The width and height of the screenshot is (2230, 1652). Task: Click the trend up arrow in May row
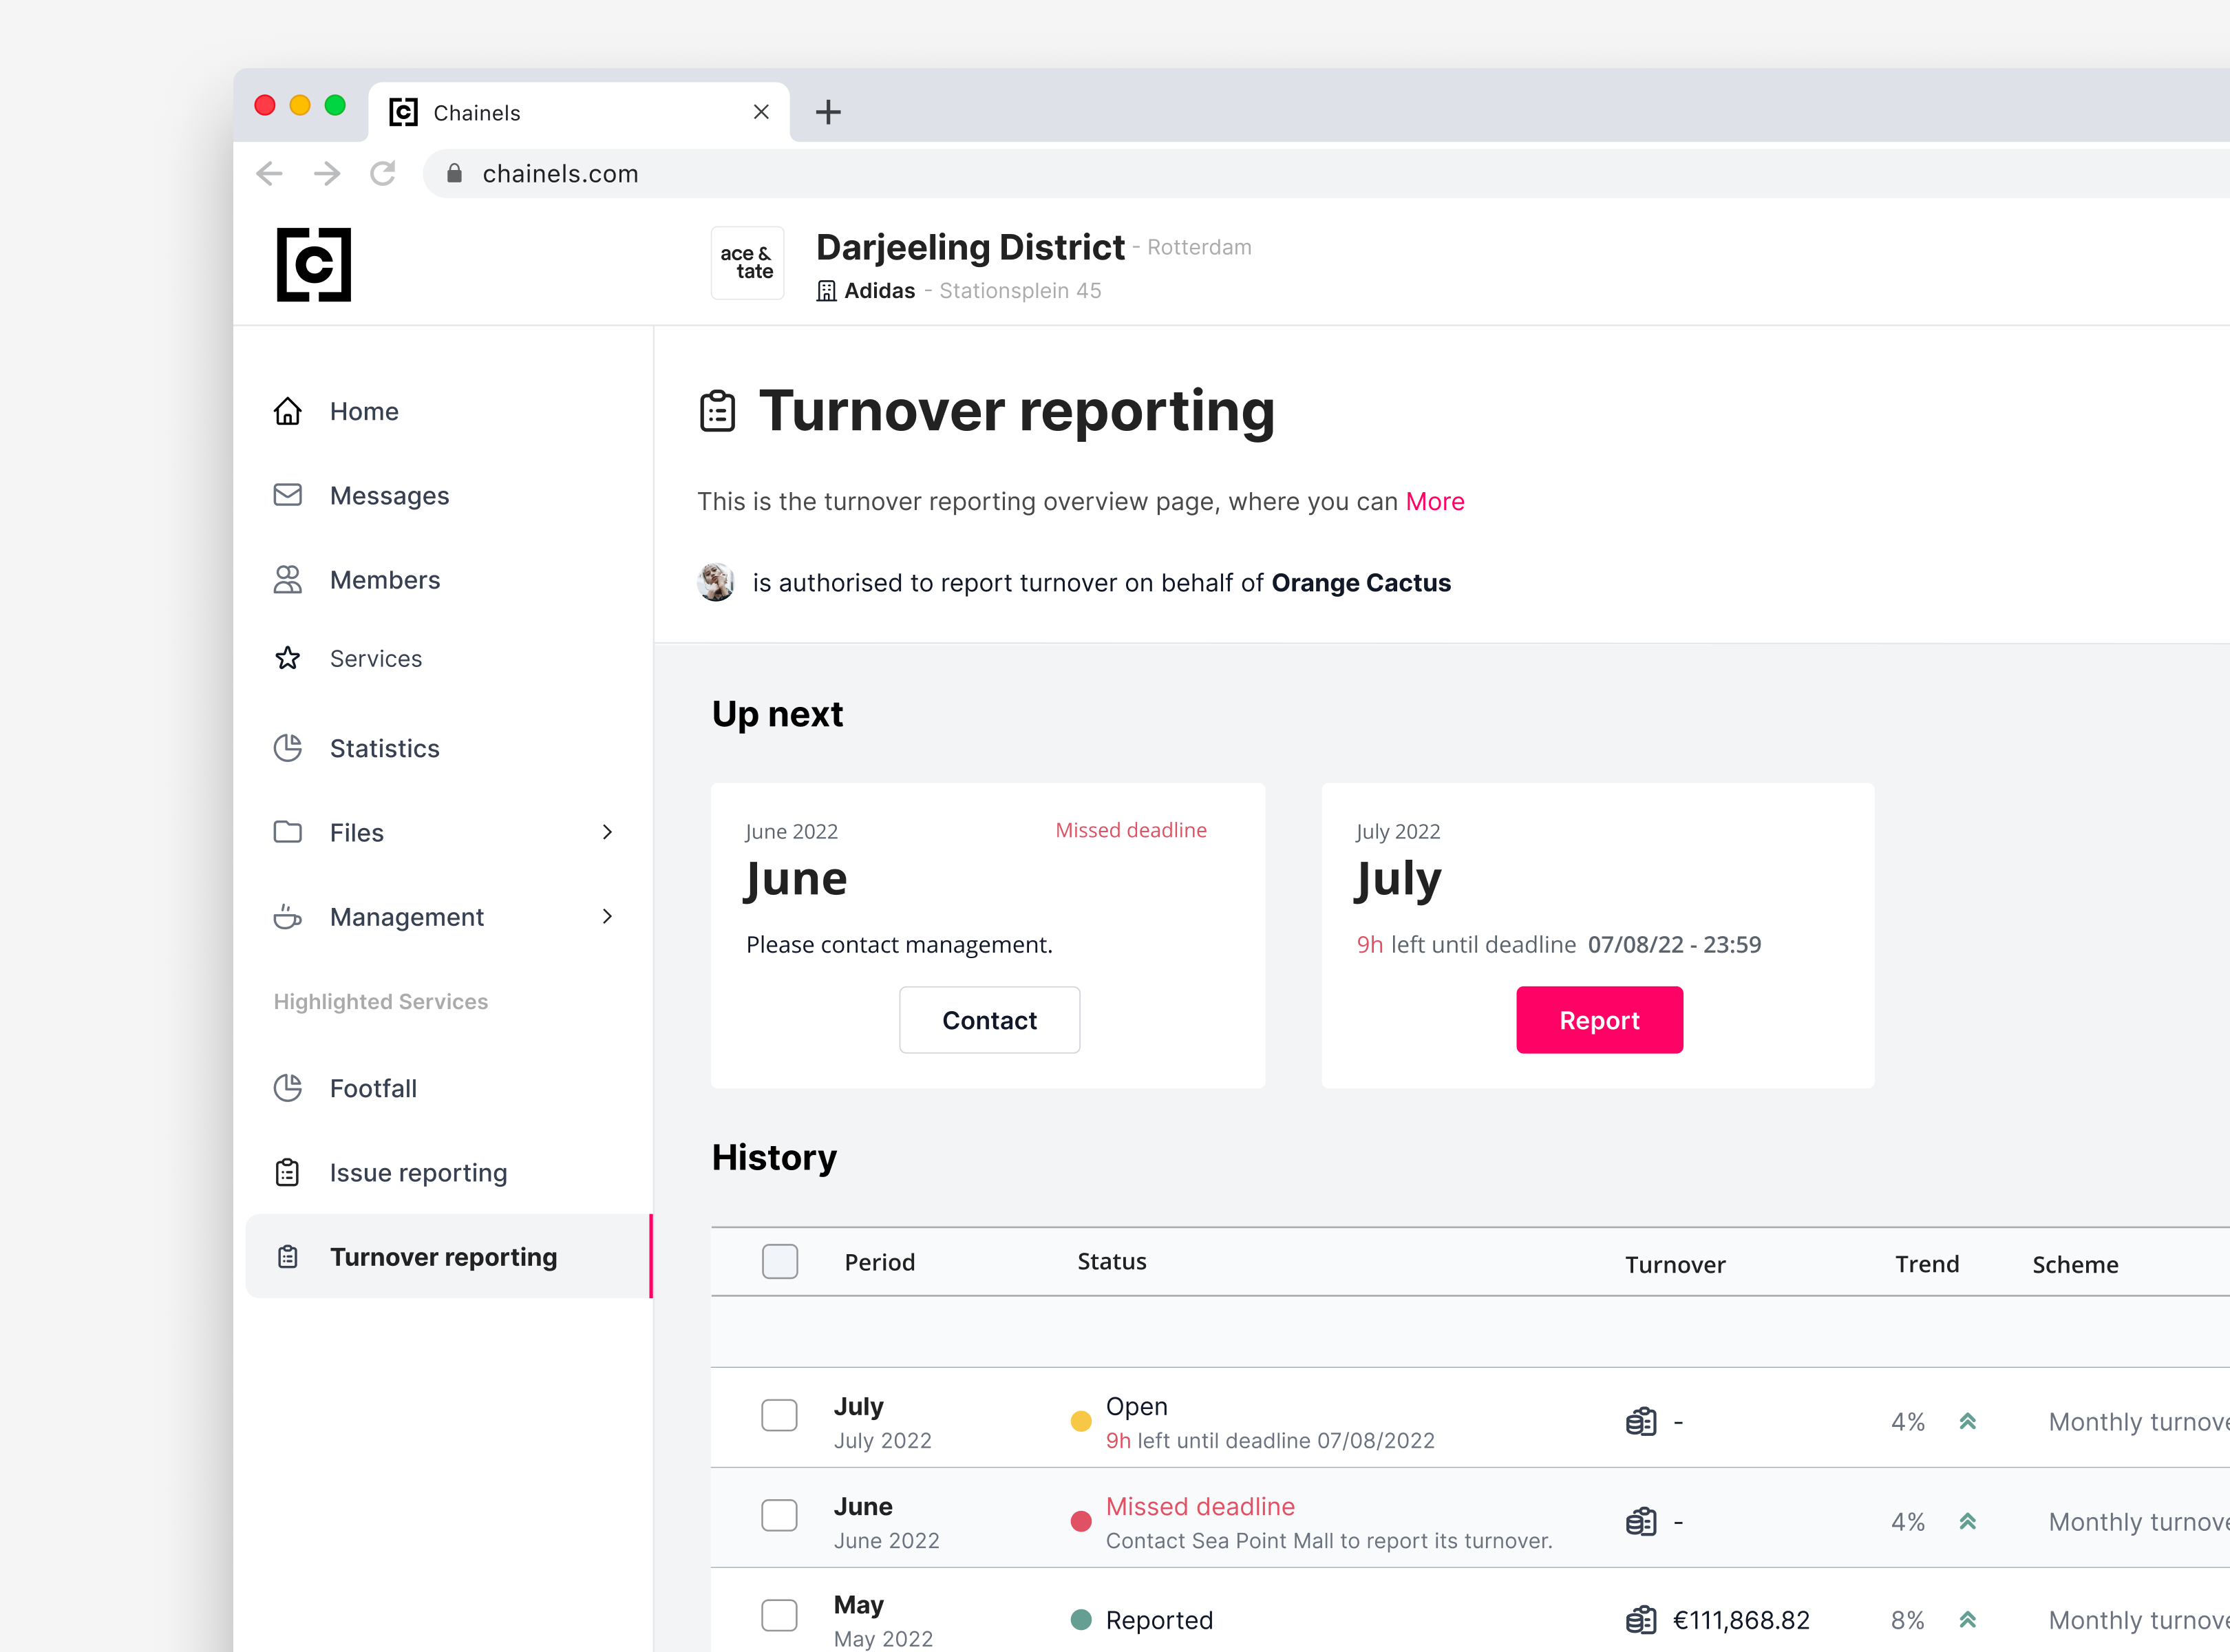click(x=1967, y=1619)
